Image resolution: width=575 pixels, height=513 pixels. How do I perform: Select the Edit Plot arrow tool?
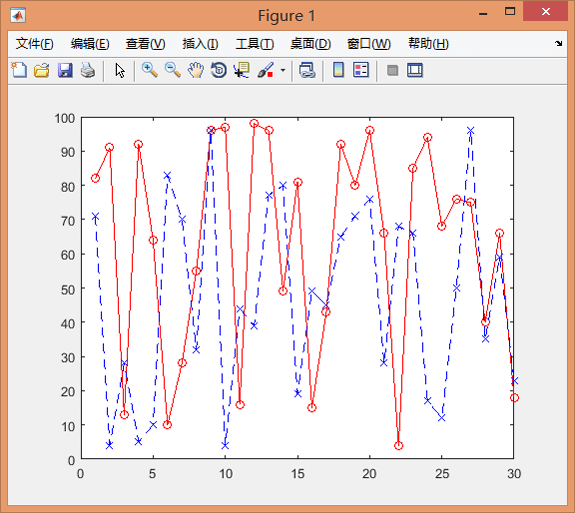(120, 70)
